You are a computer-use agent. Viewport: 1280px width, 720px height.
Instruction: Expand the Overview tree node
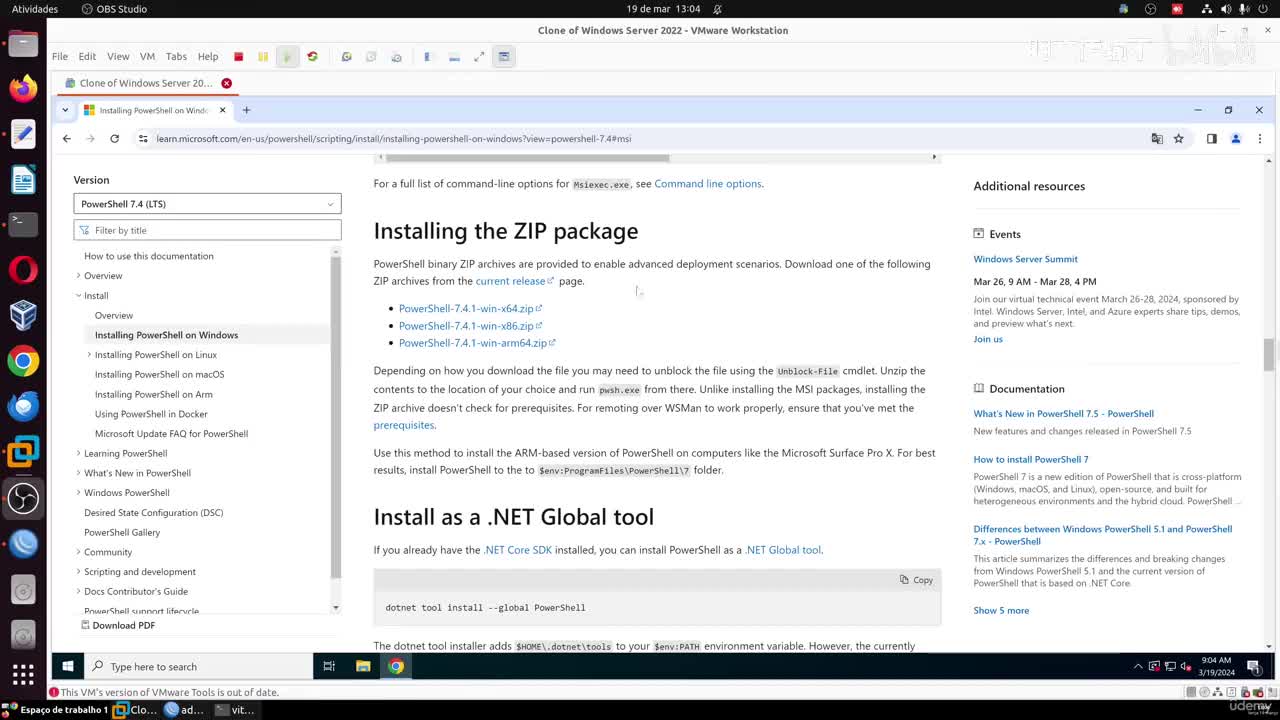coord(78,276)
